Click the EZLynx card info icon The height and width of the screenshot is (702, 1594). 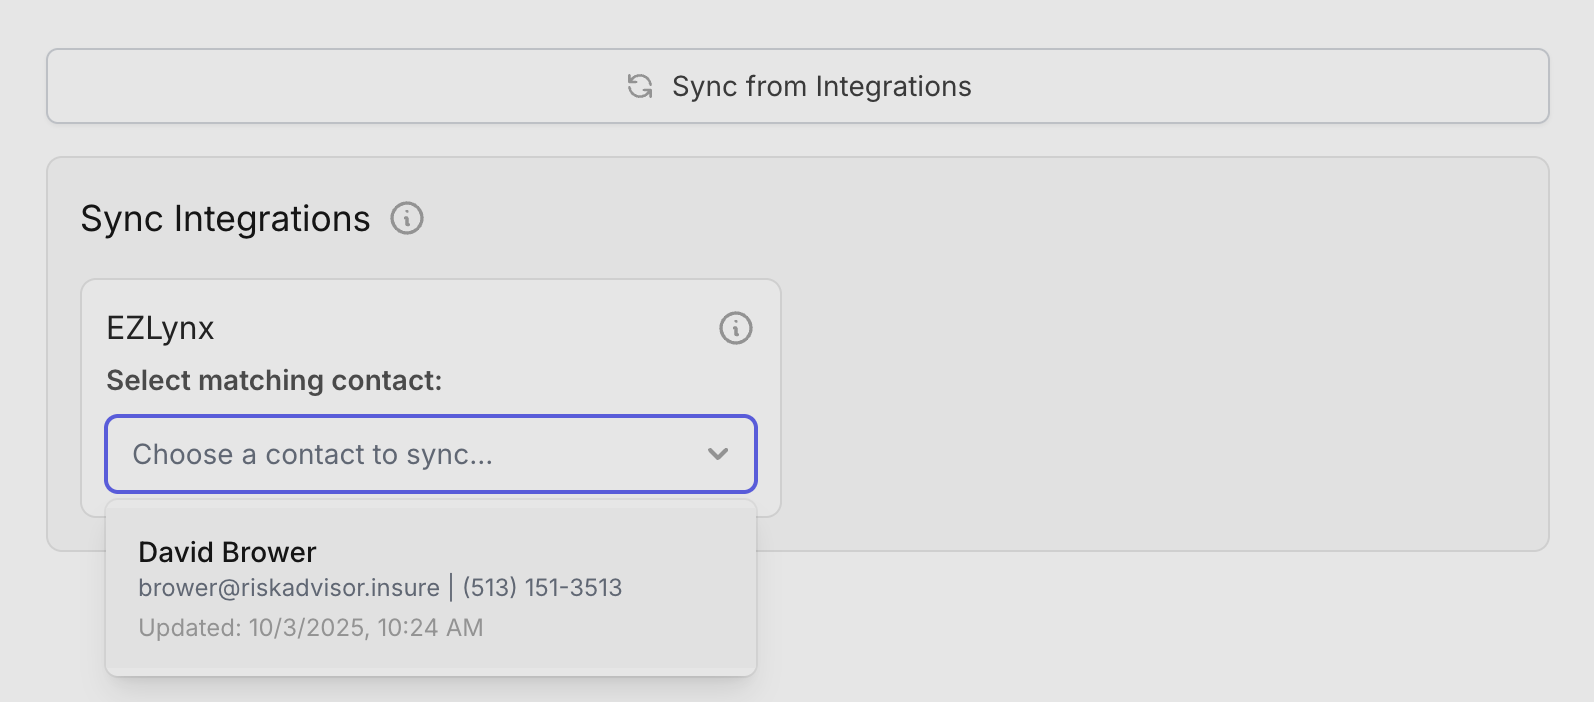click(736, 328)
